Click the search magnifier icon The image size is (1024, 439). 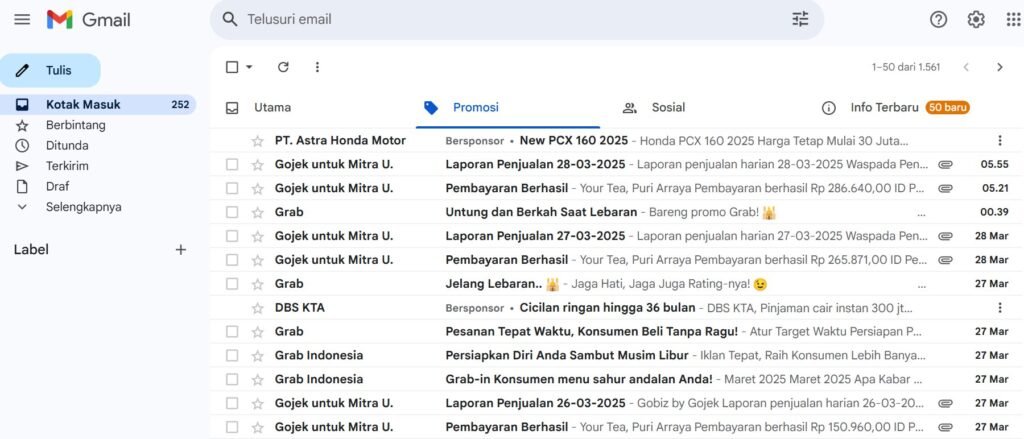point(230,20)
